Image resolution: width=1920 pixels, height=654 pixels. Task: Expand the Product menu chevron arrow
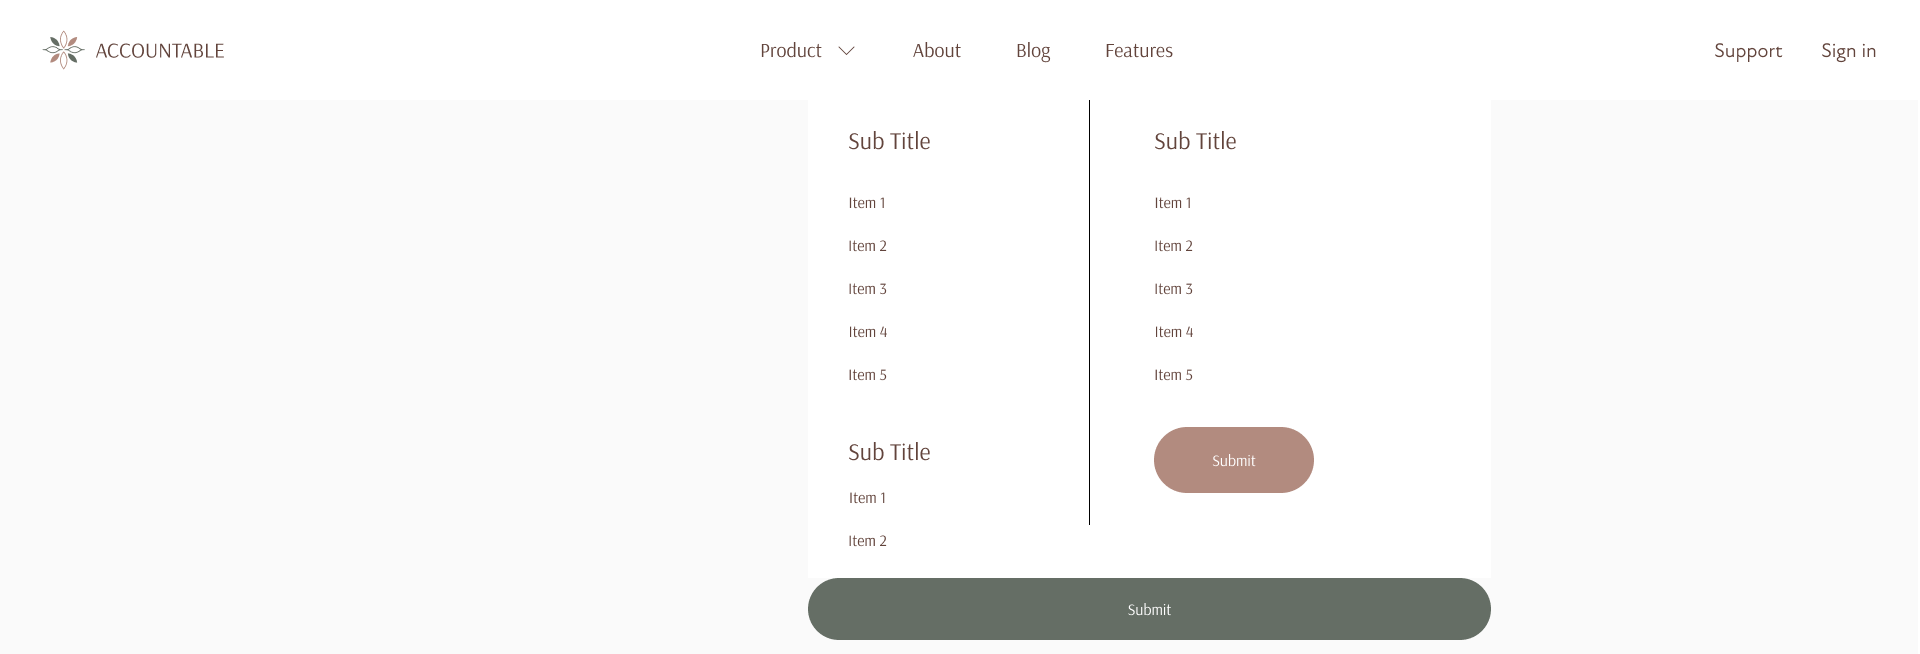846,51
